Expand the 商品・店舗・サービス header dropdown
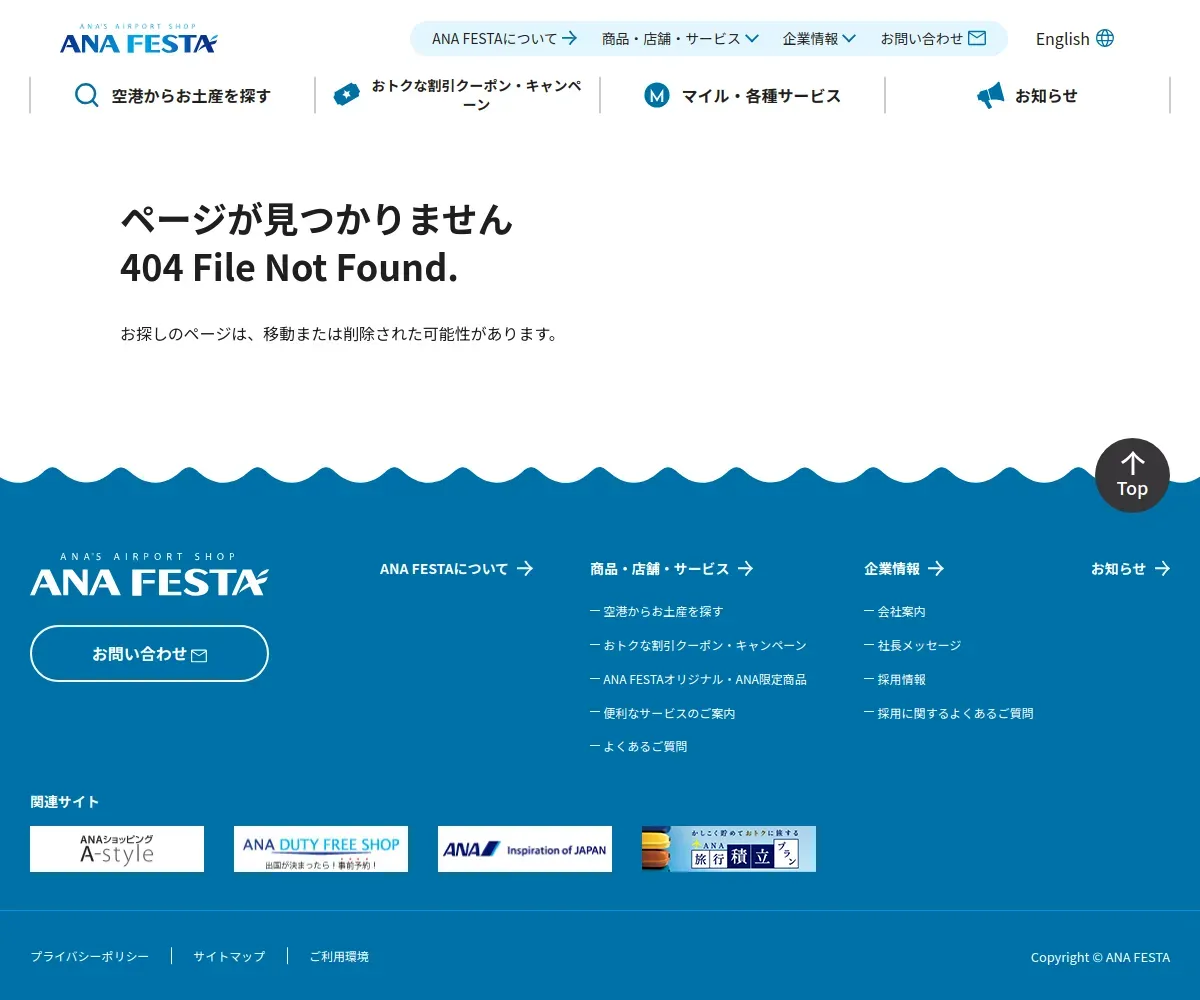Image resolution: width=1200 pixels, height=1000 pixels. pos(680,38)
